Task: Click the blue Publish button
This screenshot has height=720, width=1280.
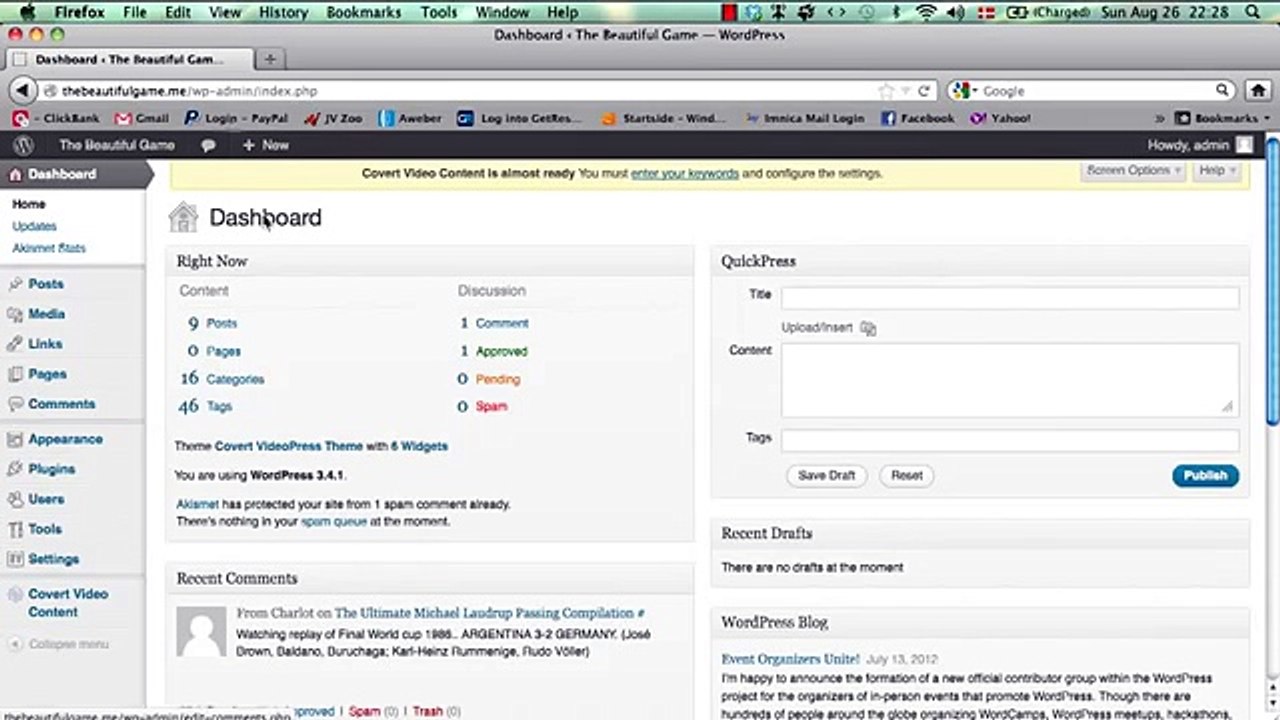Action: [x=1205, y=476]
